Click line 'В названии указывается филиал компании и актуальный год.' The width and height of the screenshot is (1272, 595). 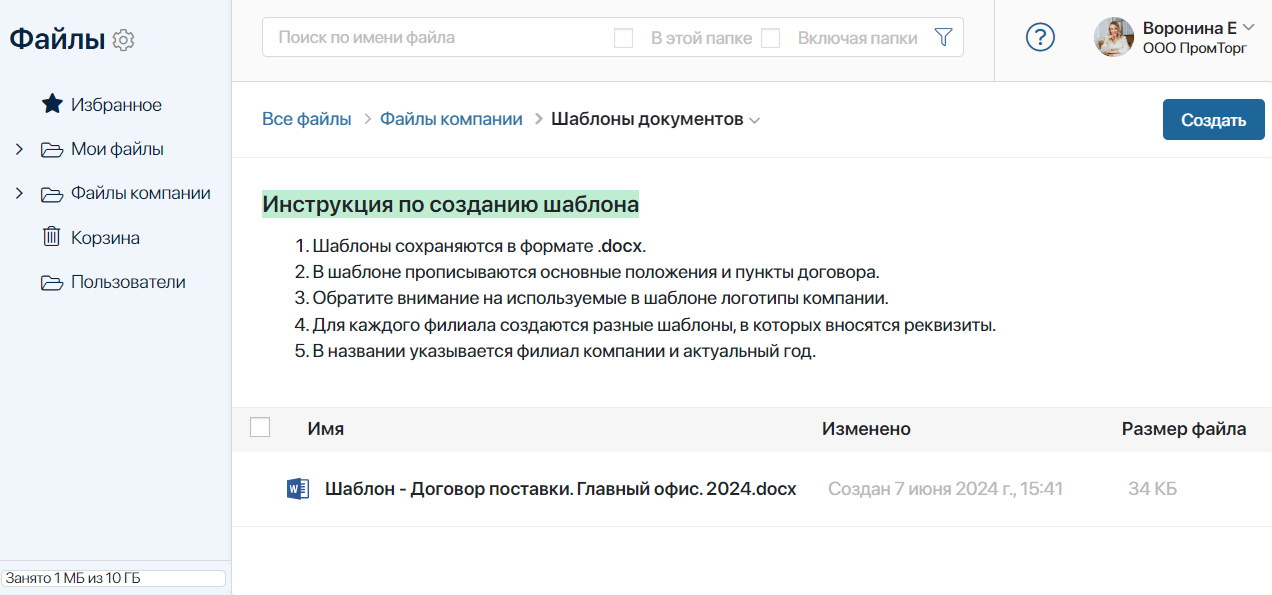[x=564, y=352]
